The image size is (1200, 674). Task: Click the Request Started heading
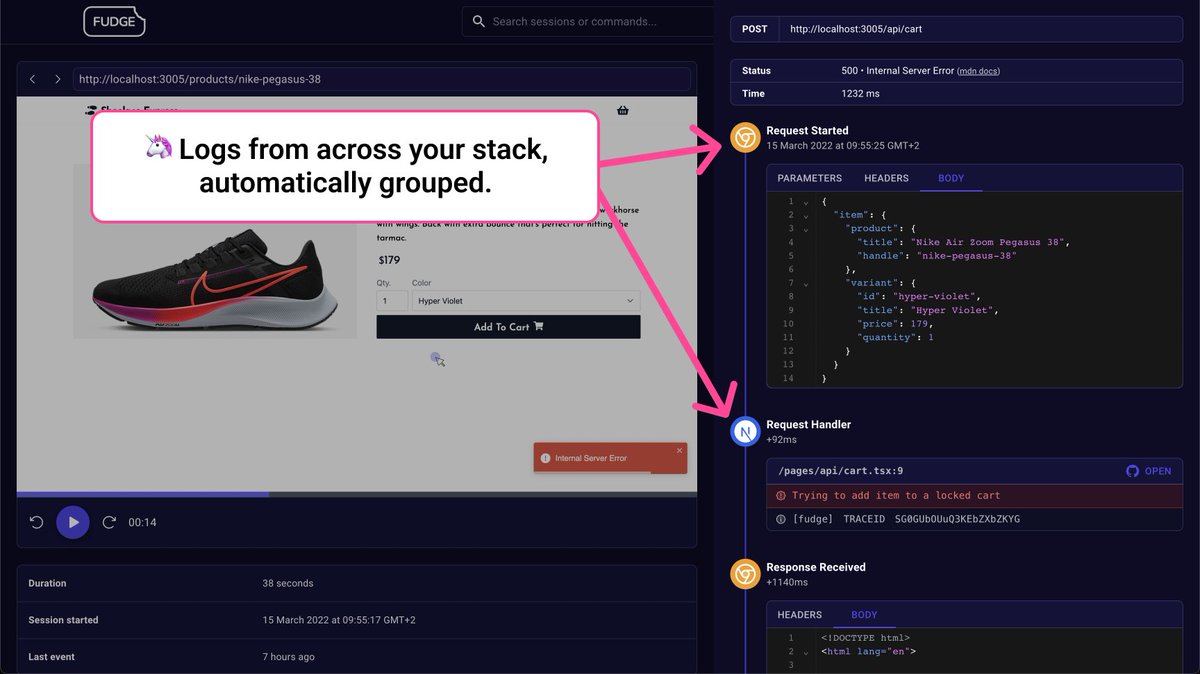807,131
